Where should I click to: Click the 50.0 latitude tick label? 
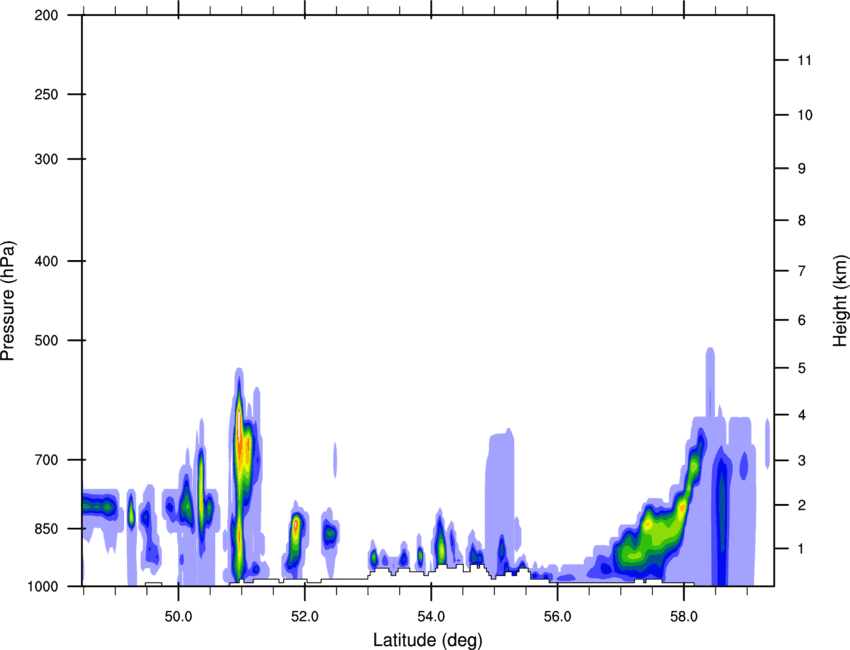[x=179, y=616]
